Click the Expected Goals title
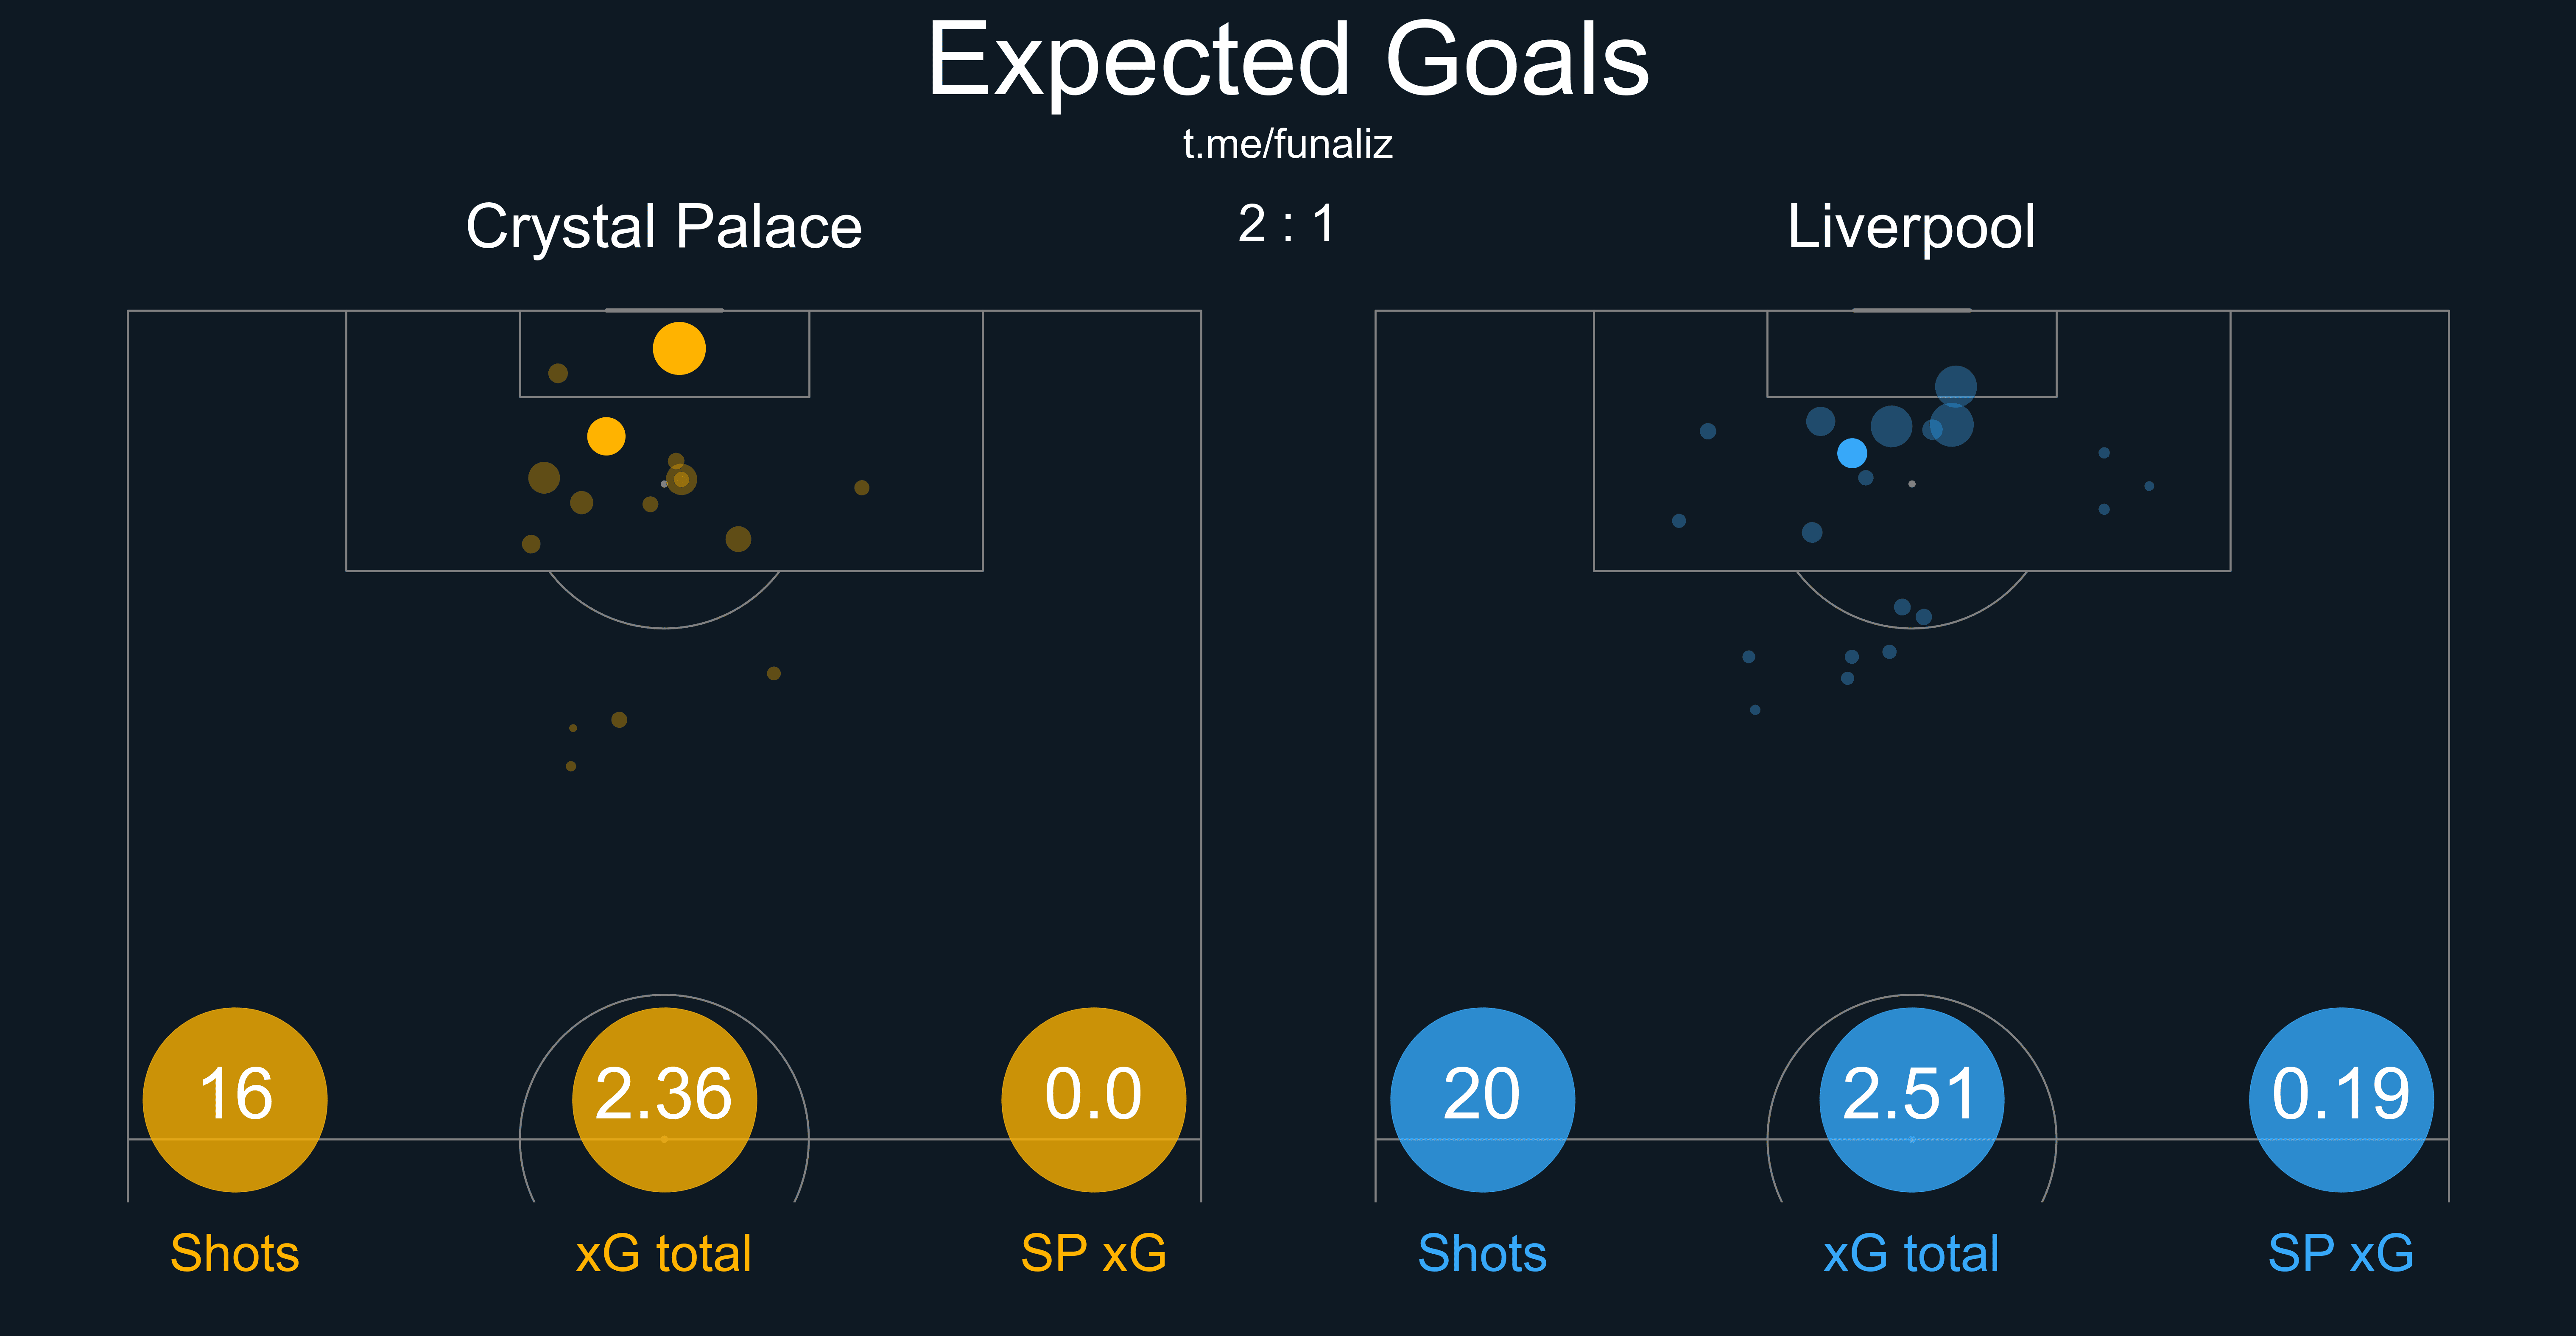The image size is (2576, 1336). 1287,62
